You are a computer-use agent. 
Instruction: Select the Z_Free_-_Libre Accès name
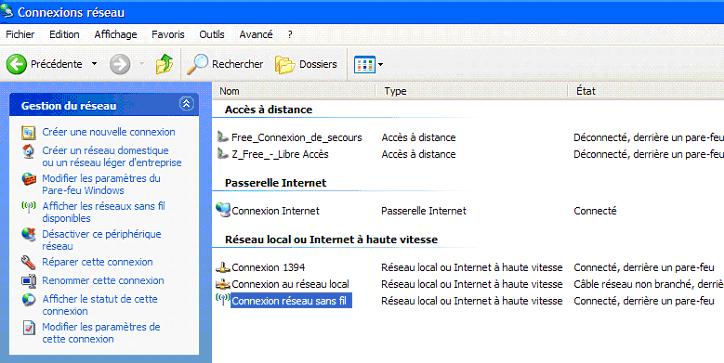click(x=280, y=154)
